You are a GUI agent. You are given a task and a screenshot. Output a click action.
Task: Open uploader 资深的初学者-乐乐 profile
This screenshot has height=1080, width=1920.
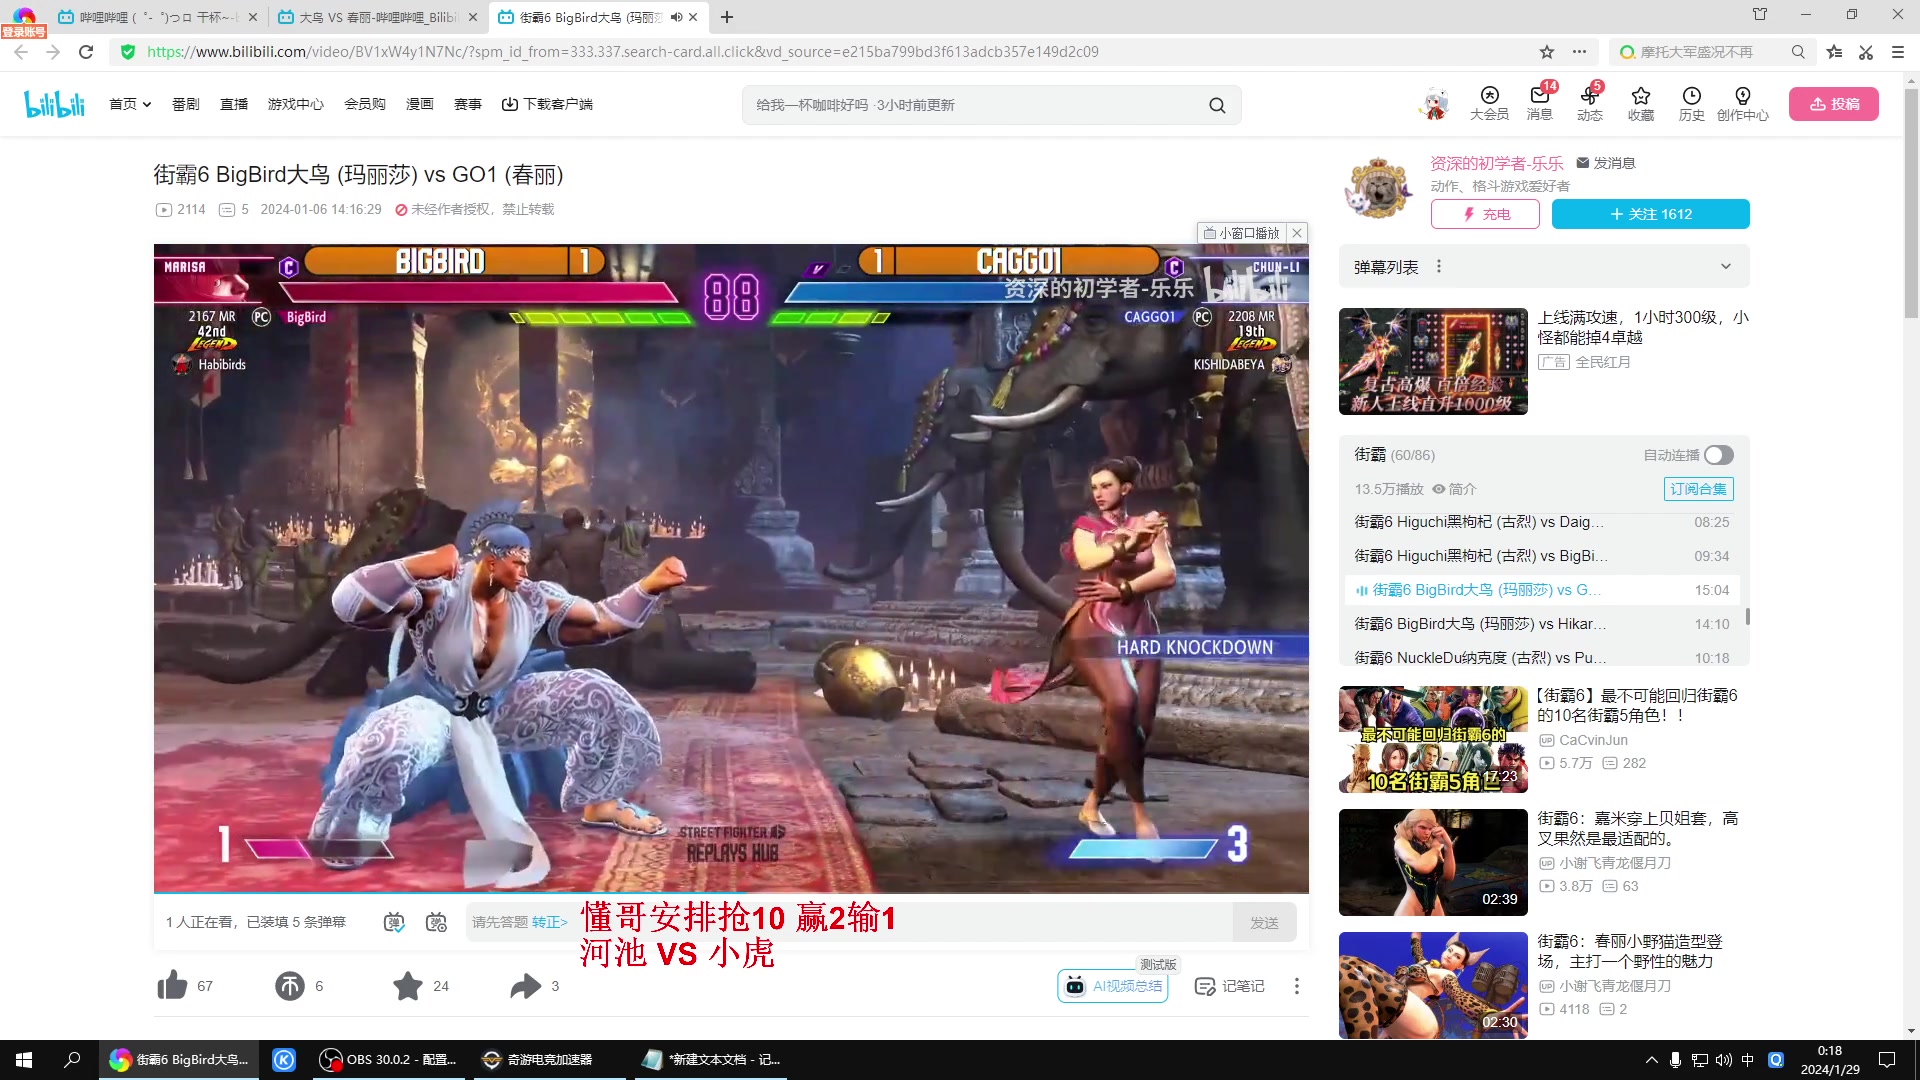click(1496, 163)
